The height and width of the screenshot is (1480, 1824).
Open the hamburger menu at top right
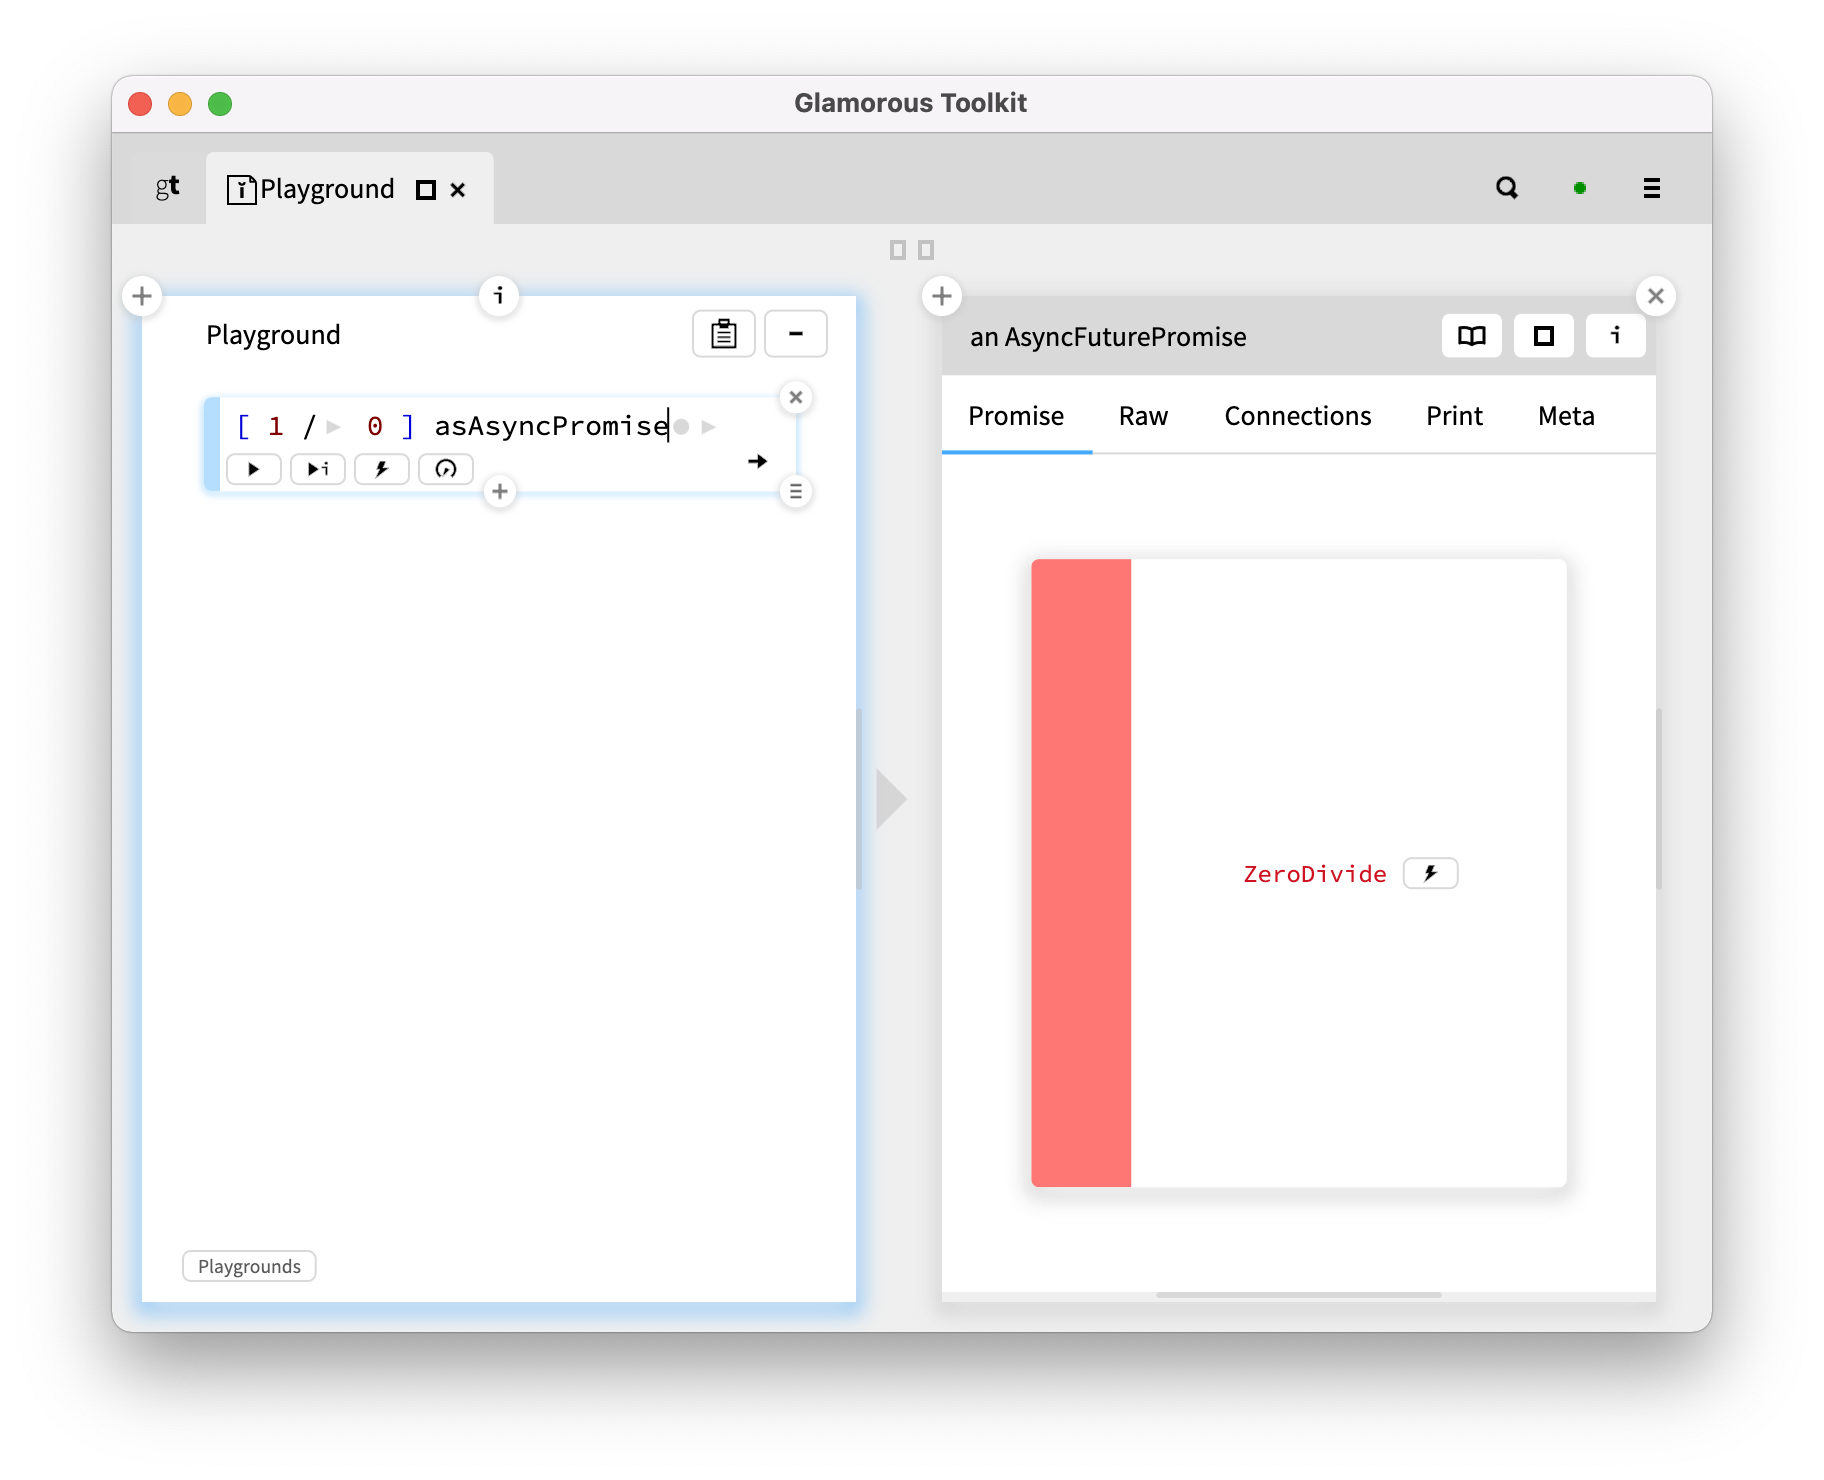point(1651,188)
